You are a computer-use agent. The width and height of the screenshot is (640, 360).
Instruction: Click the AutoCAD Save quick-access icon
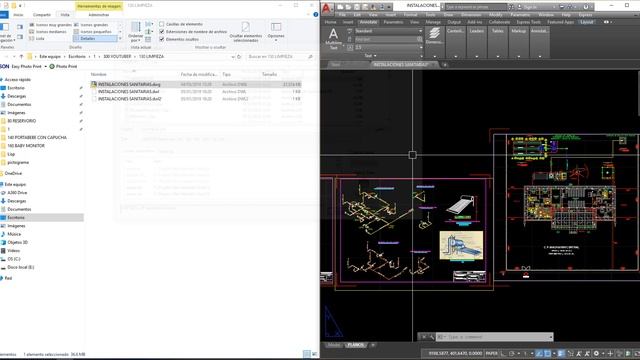point(356,7)
